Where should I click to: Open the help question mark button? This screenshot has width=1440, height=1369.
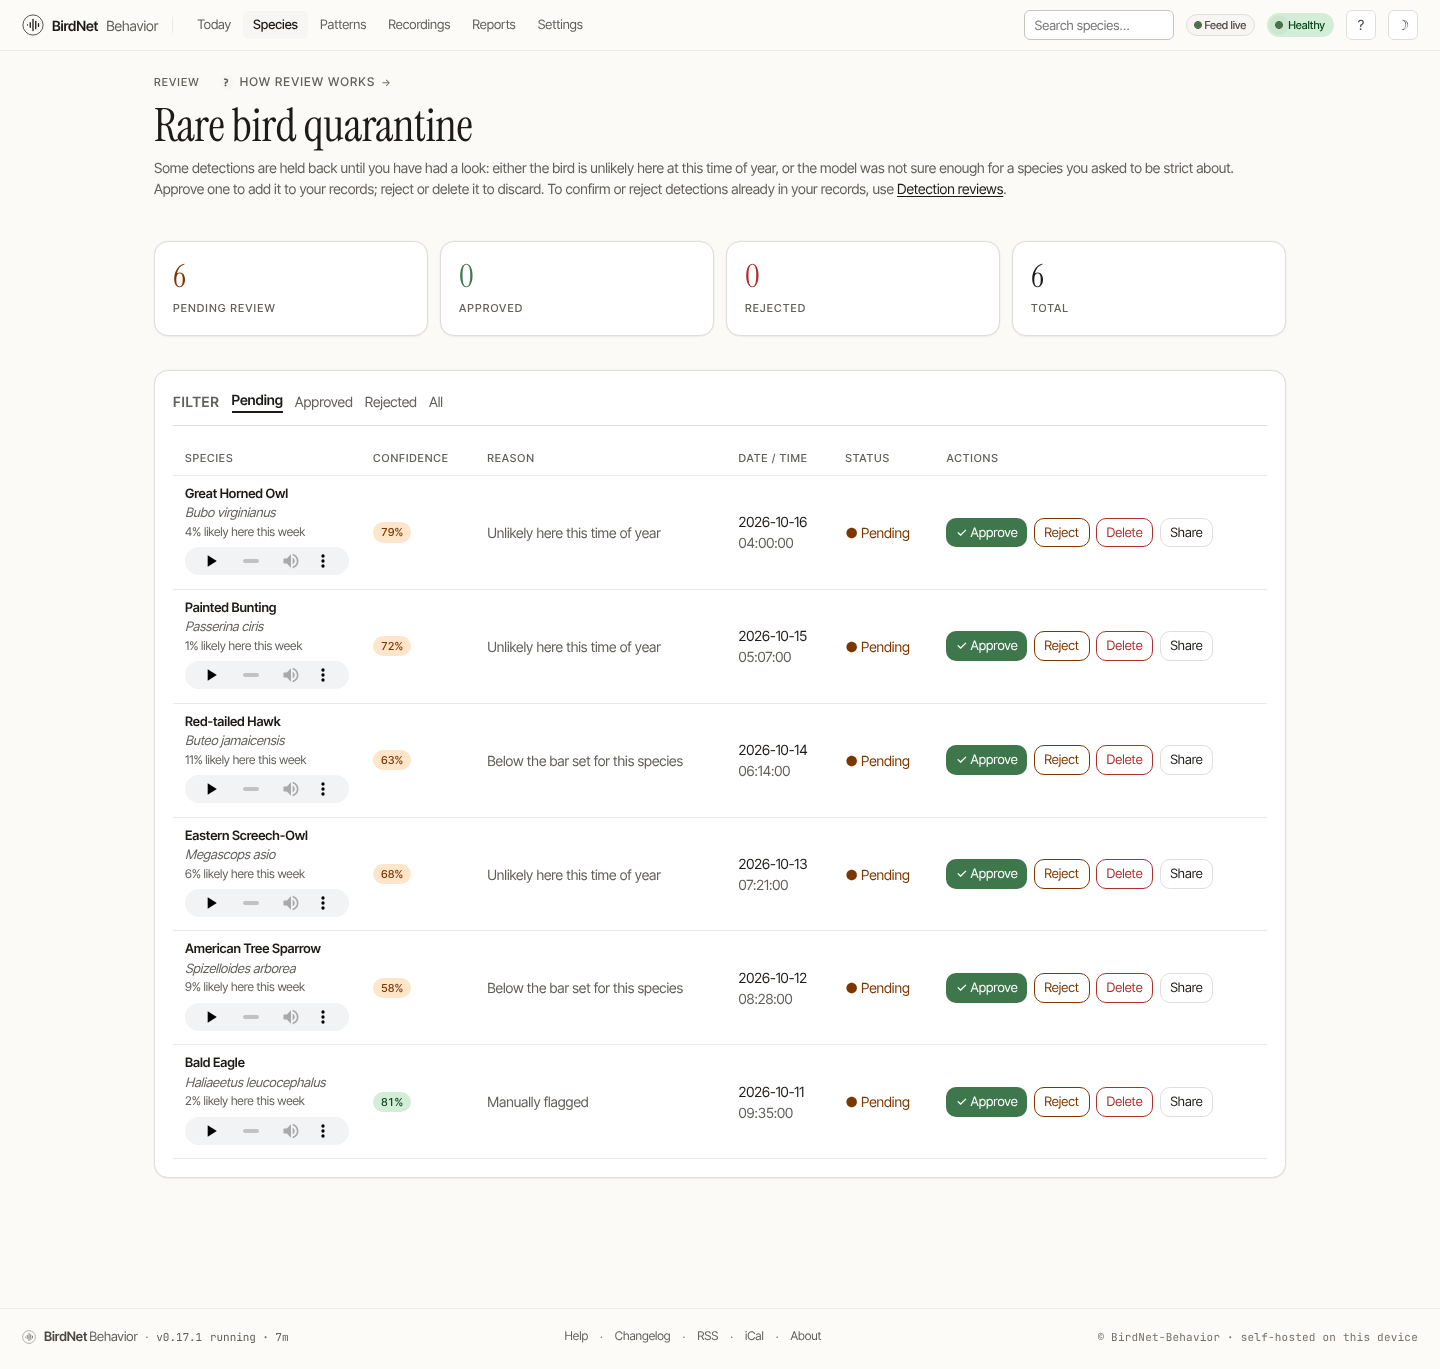tap(1361, 25)
